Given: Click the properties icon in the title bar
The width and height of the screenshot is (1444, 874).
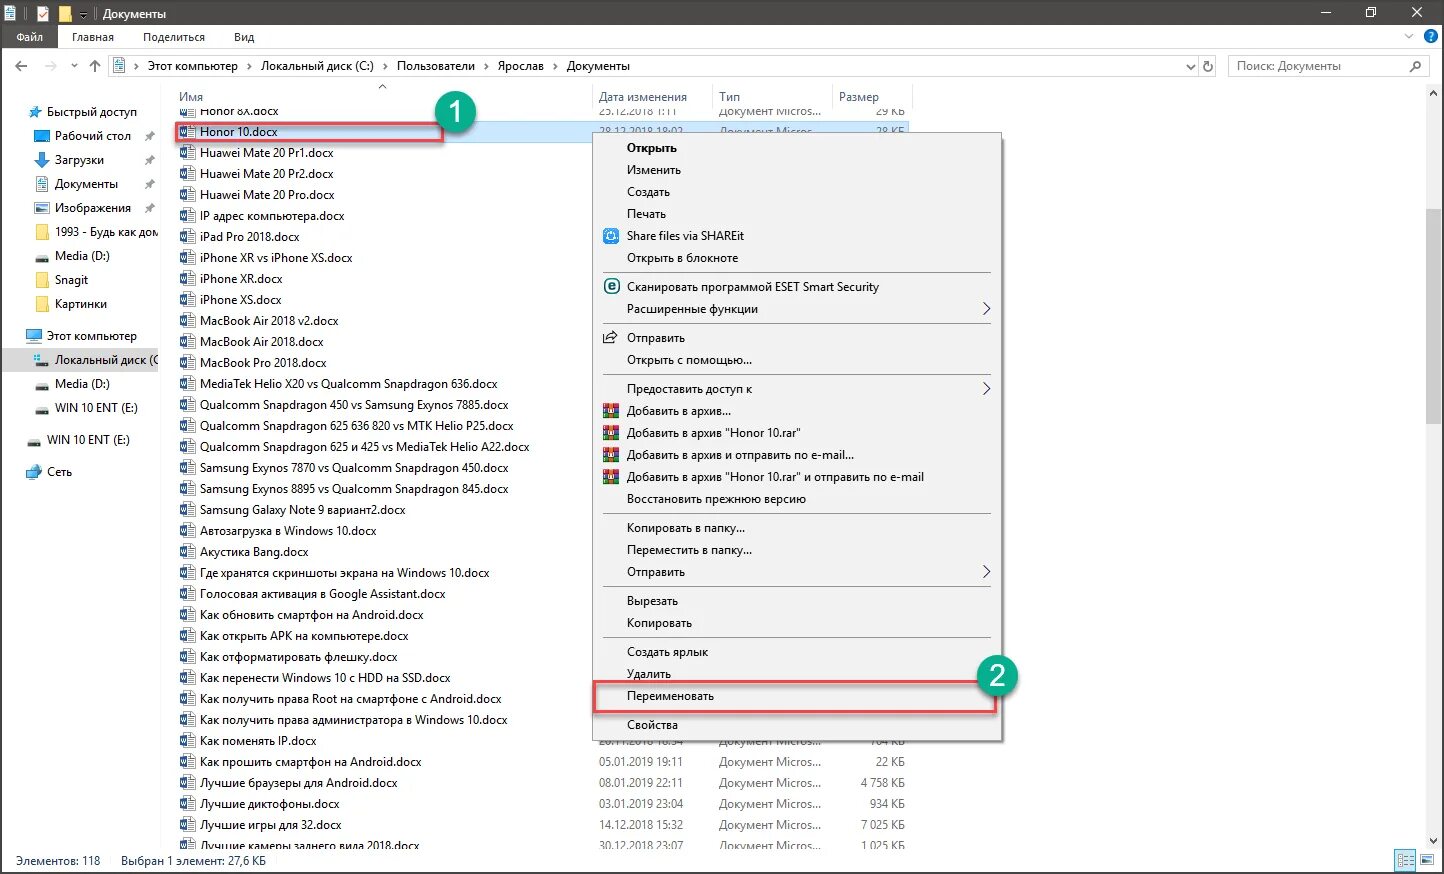Looking at the screenshot, I should point(42,14).
